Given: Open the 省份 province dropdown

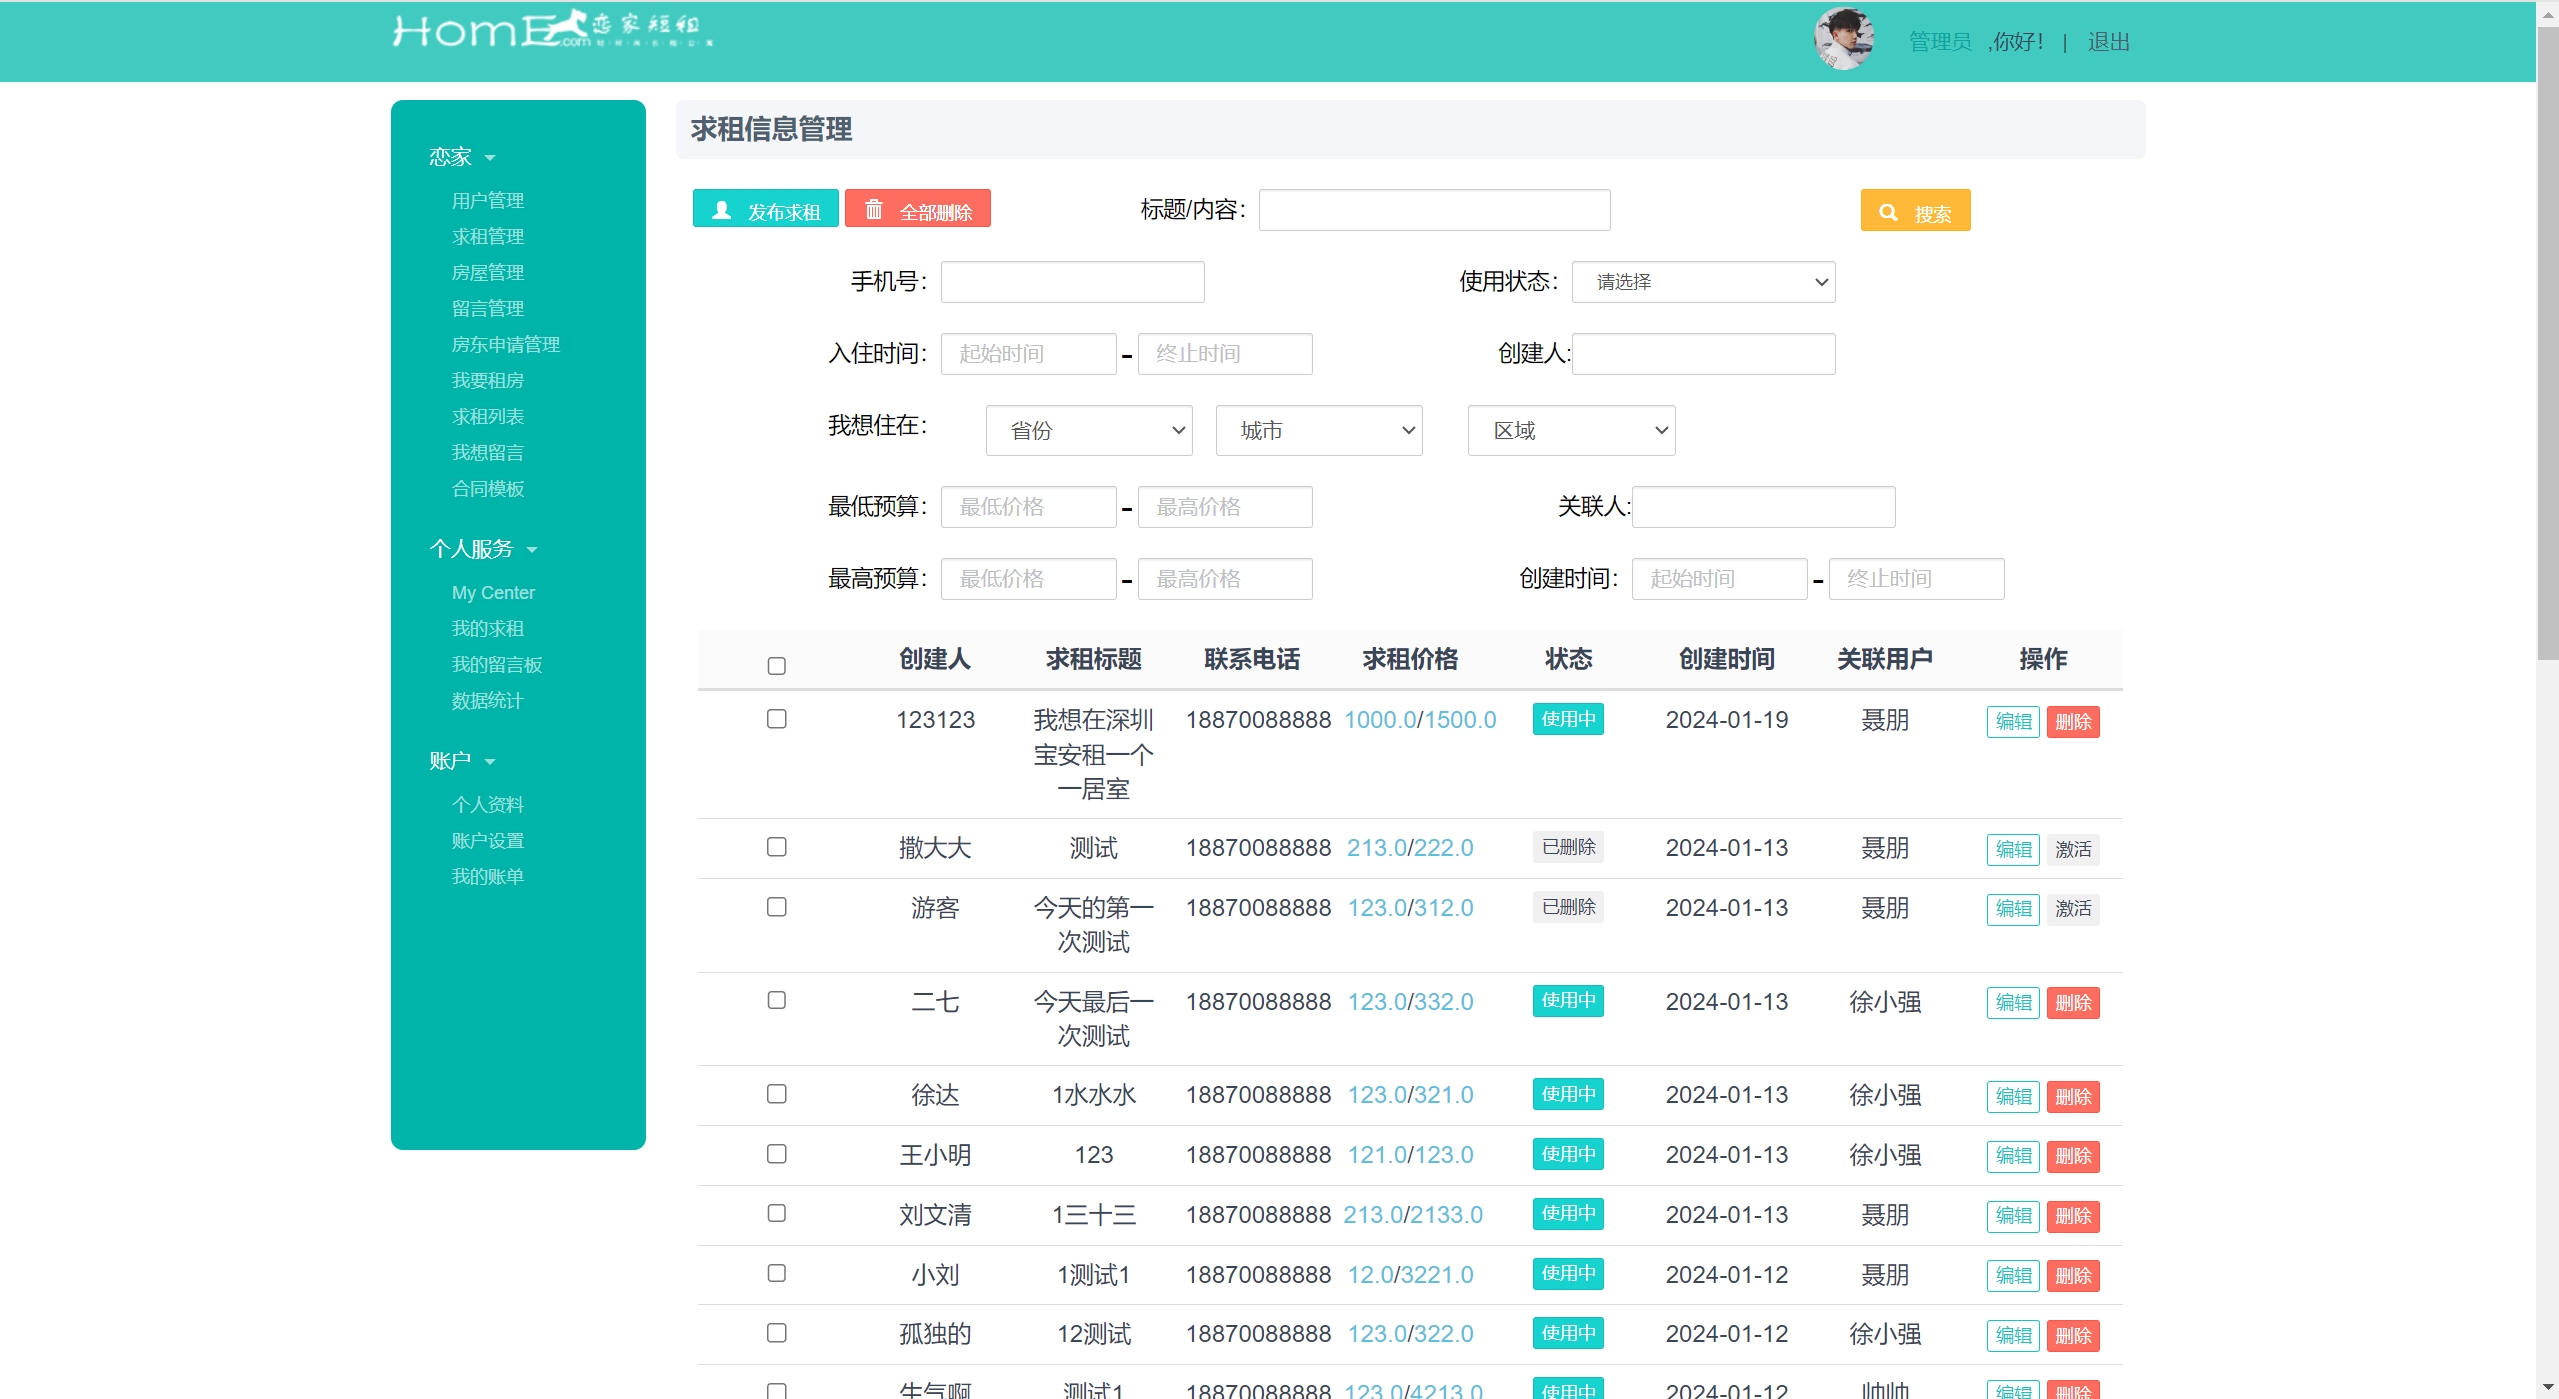Looking at the screenshot, I should (1088, 431).
